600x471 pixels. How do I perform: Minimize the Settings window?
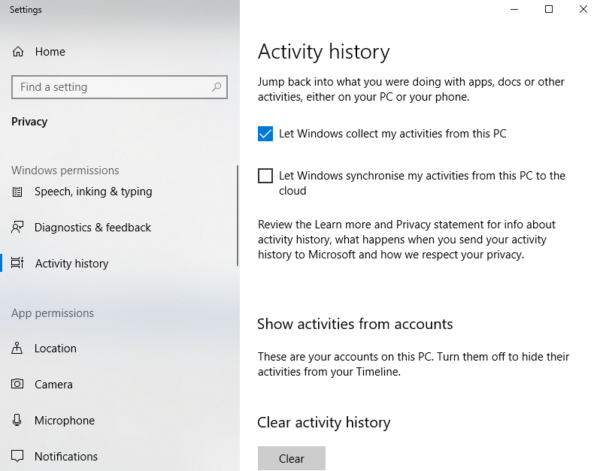(x=514, y=9)
